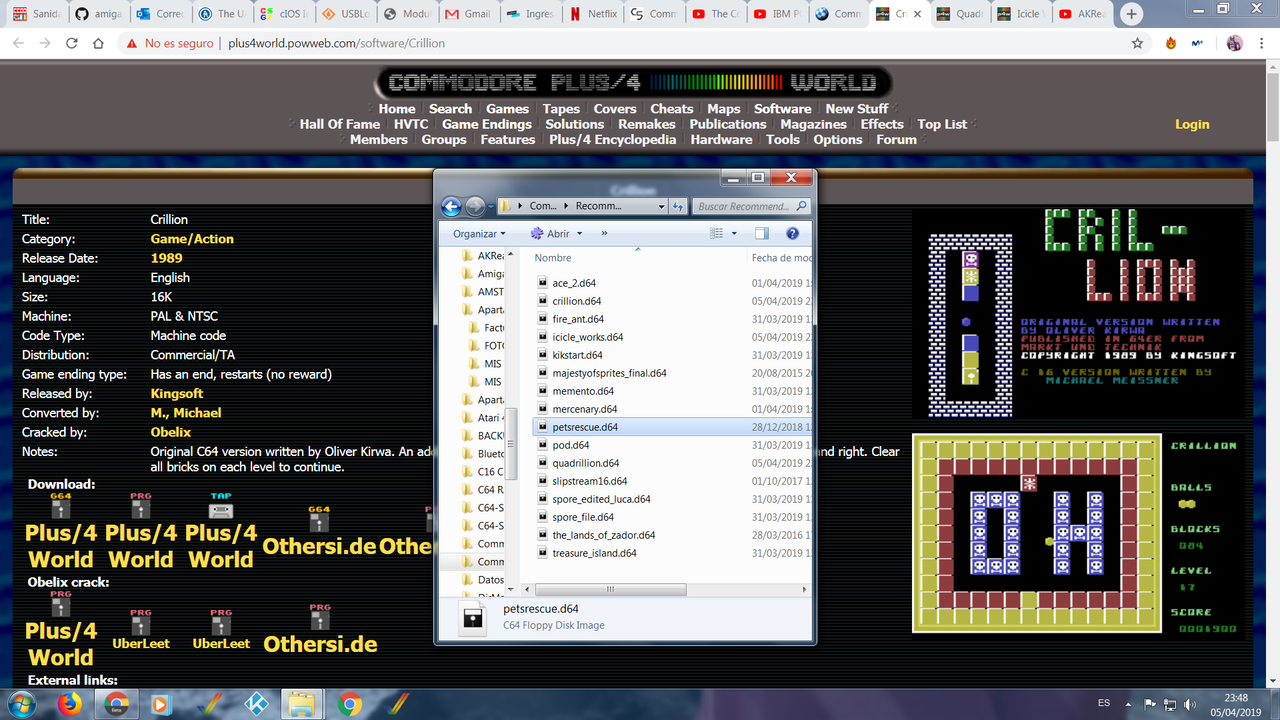This screenshot has height=720, width=1280.
Task: Click first D64 download icon above Plus/4 World
Action: coord(61,507)
